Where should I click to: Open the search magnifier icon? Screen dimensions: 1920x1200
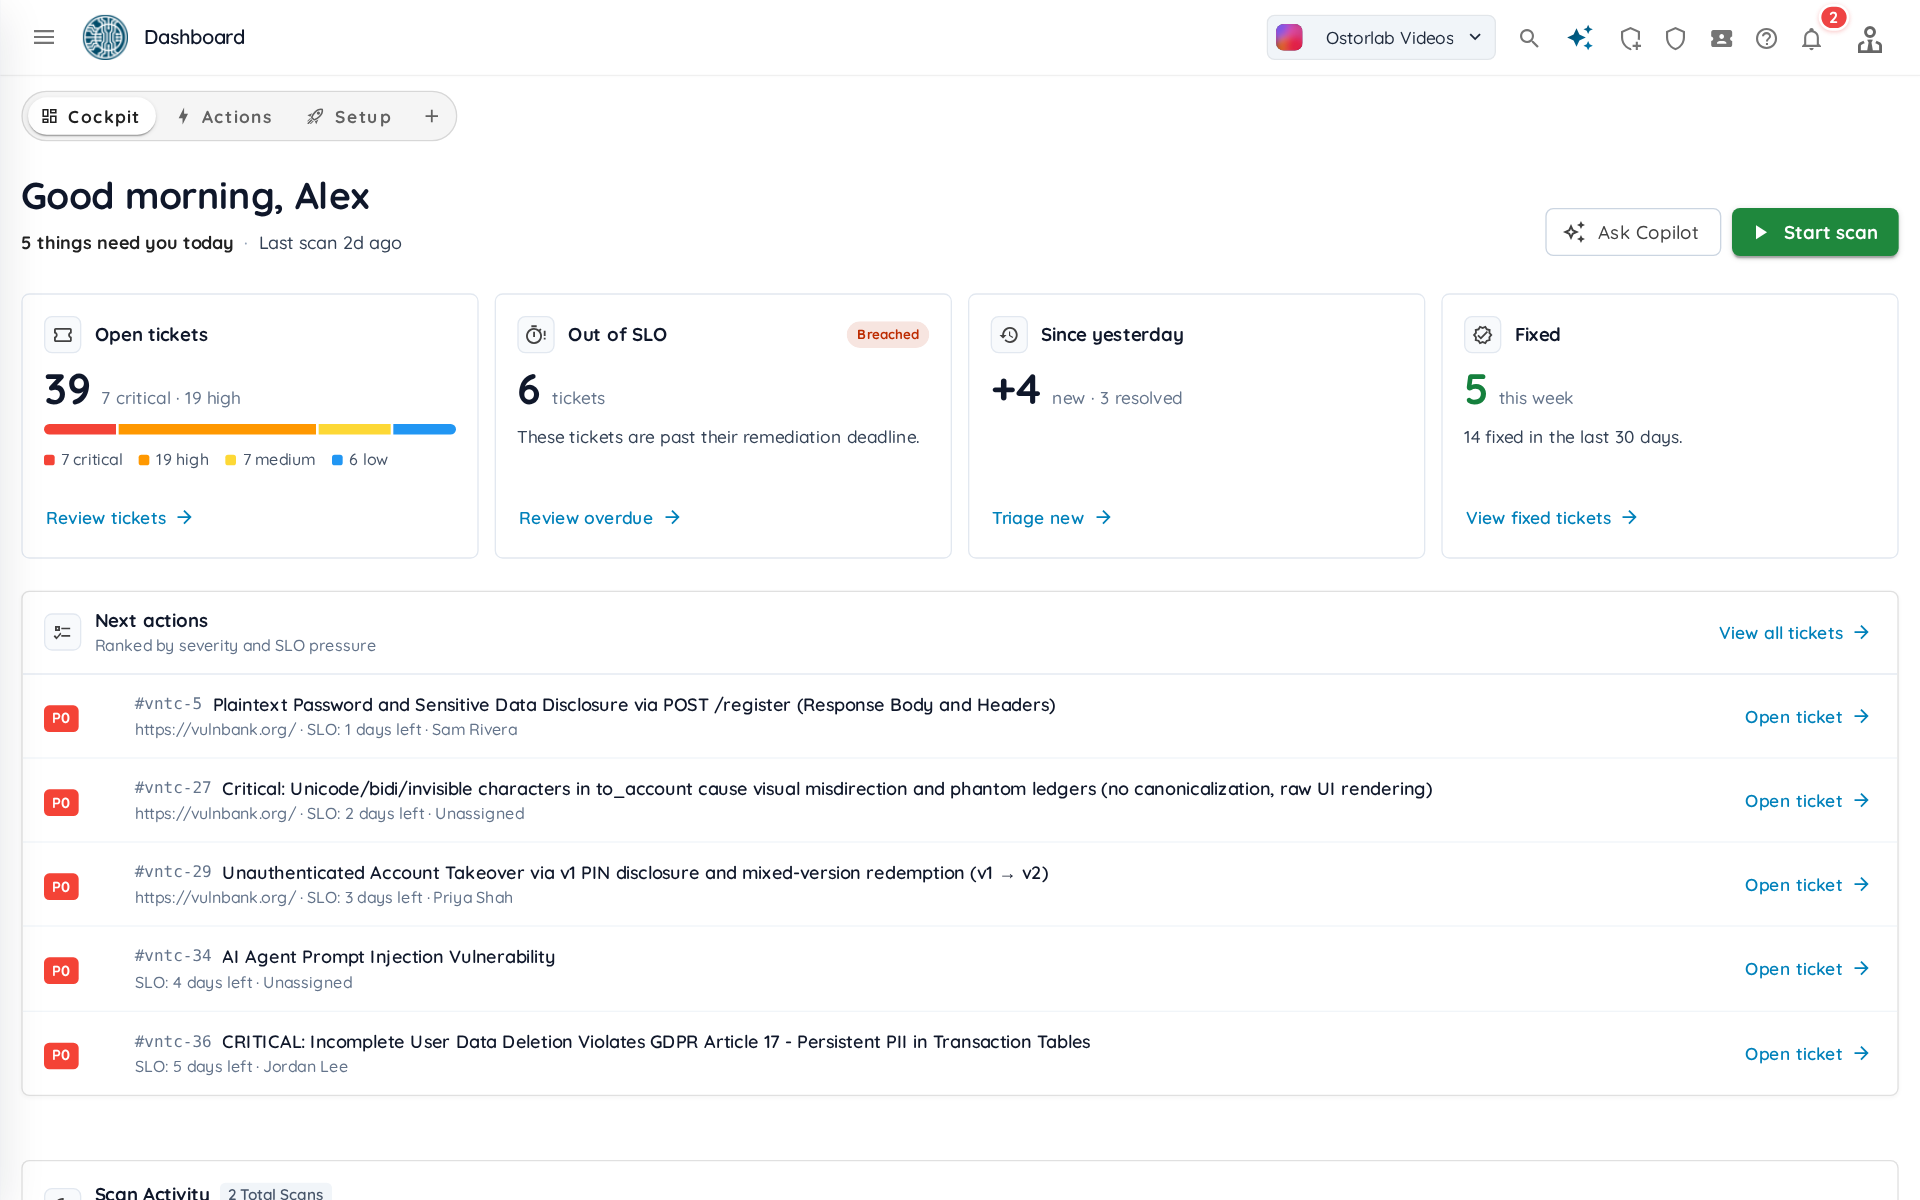tap(1529, 38)
